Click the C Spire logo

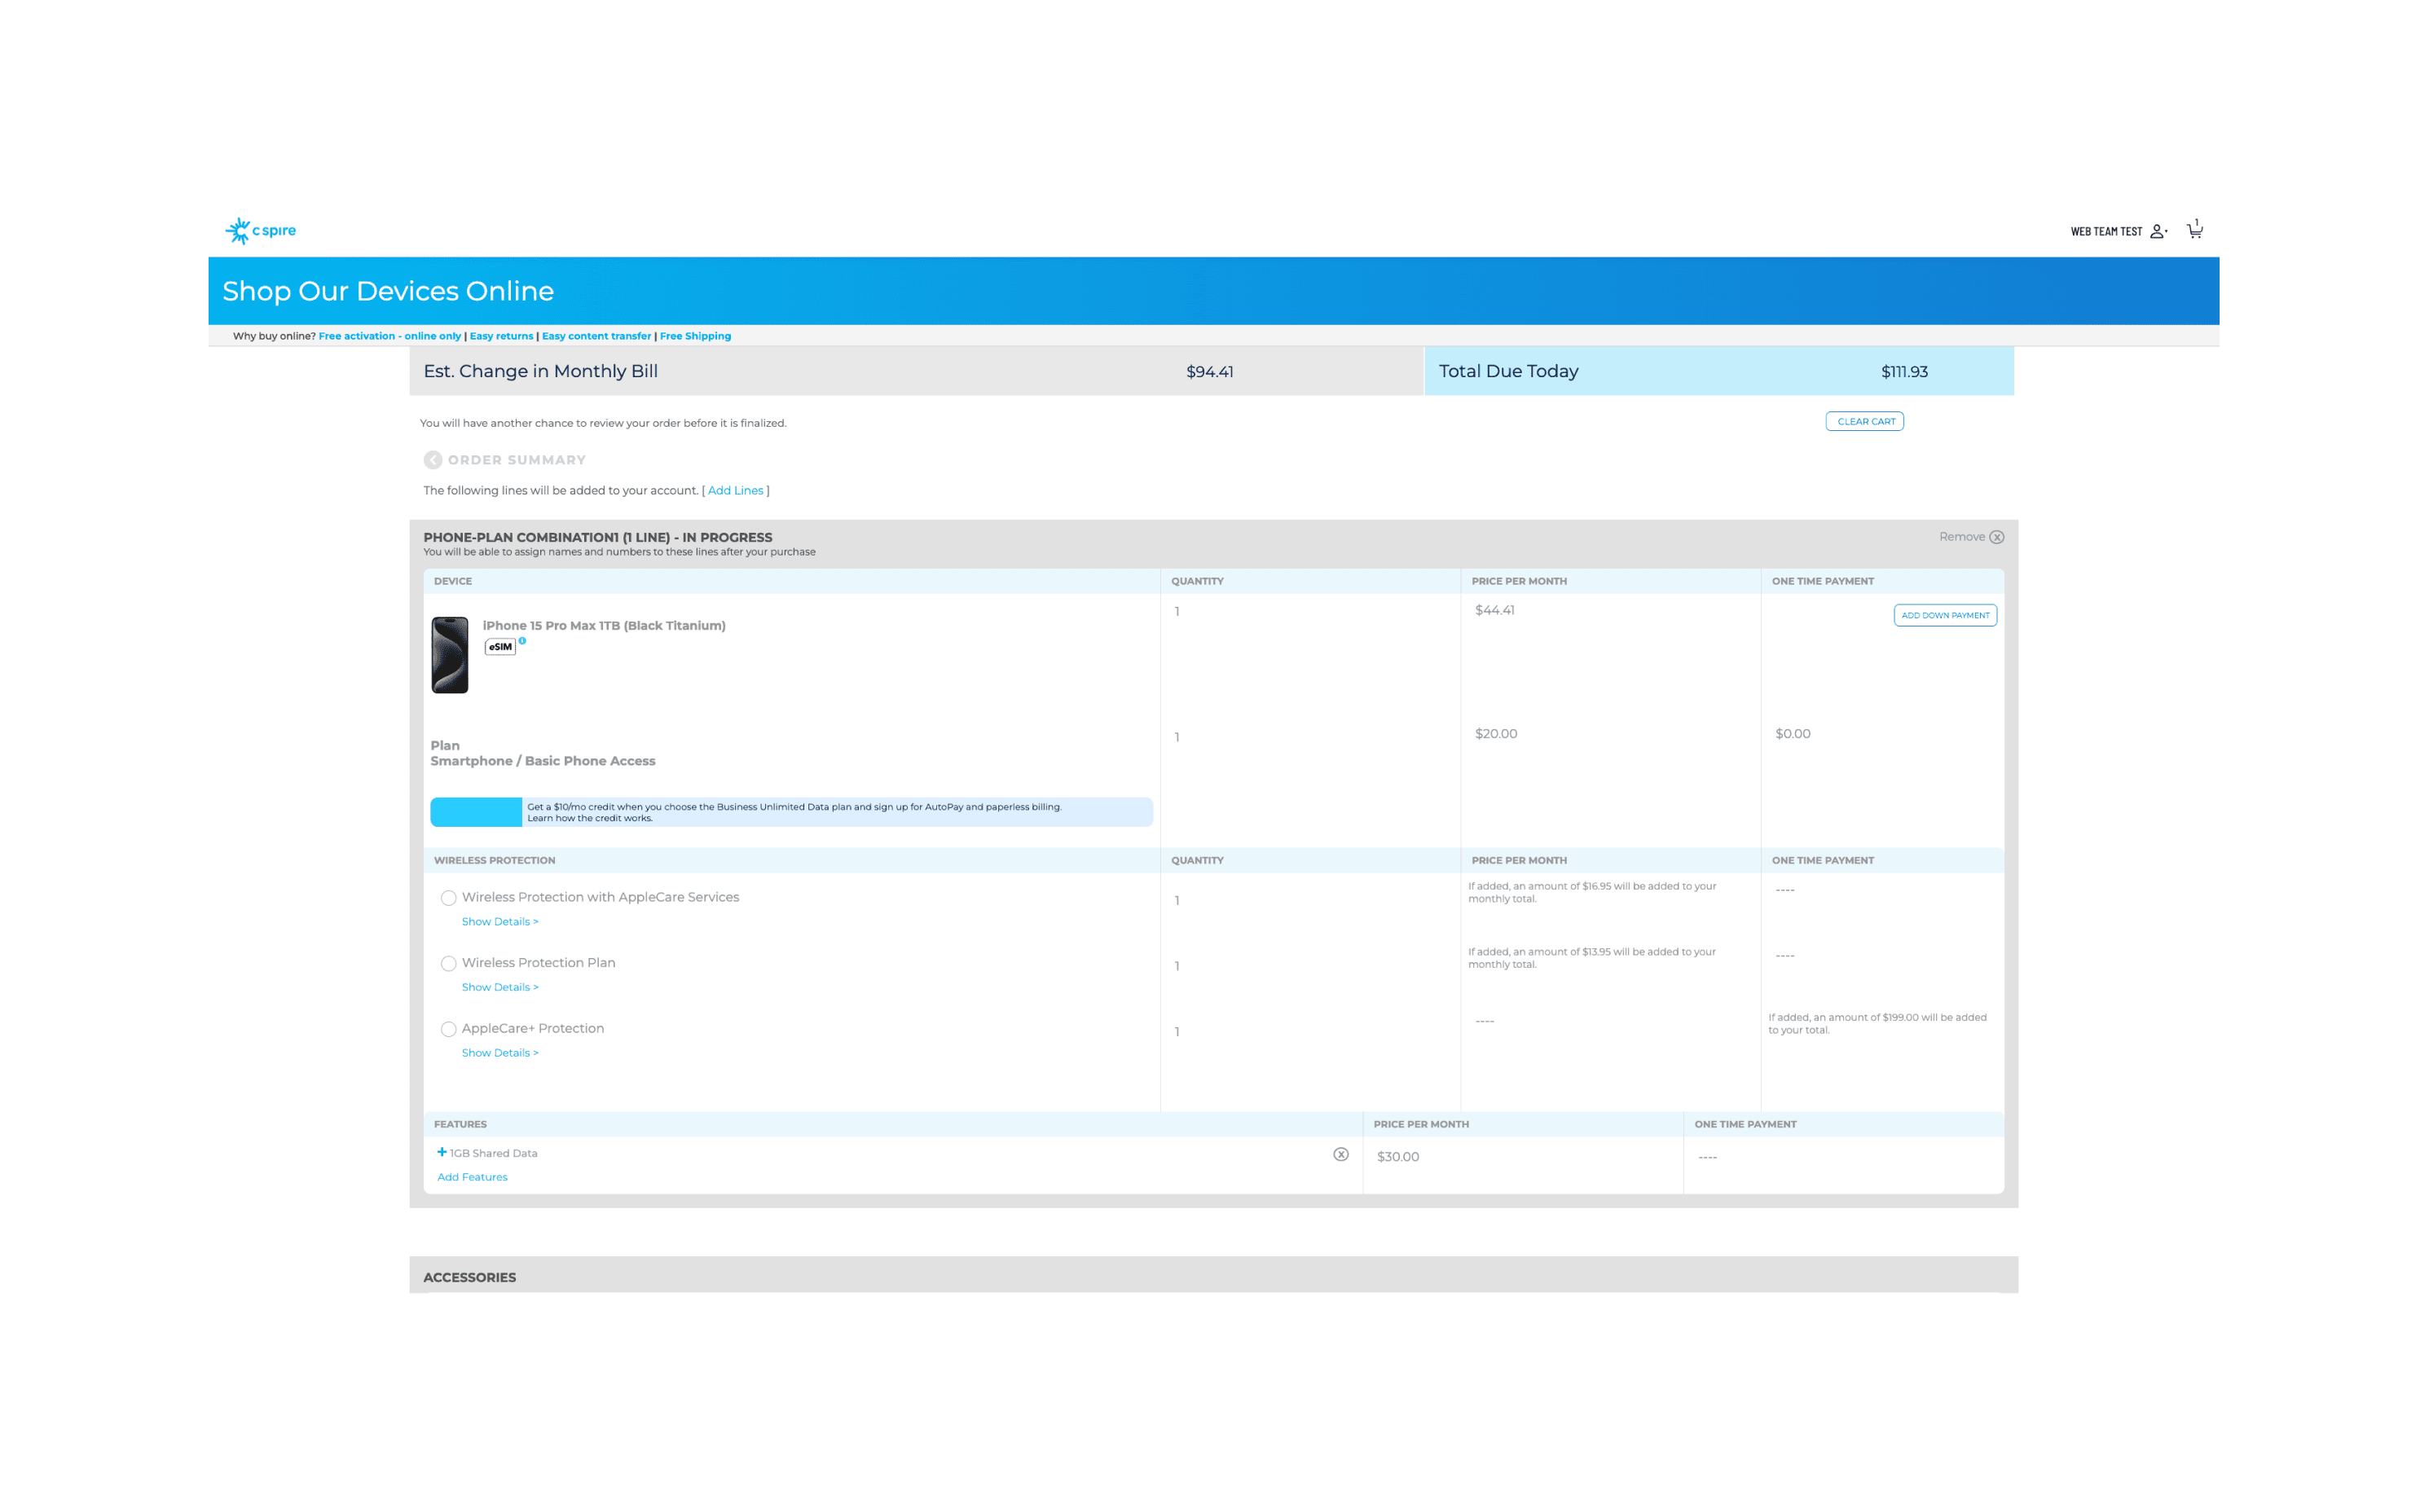(260, 231)
